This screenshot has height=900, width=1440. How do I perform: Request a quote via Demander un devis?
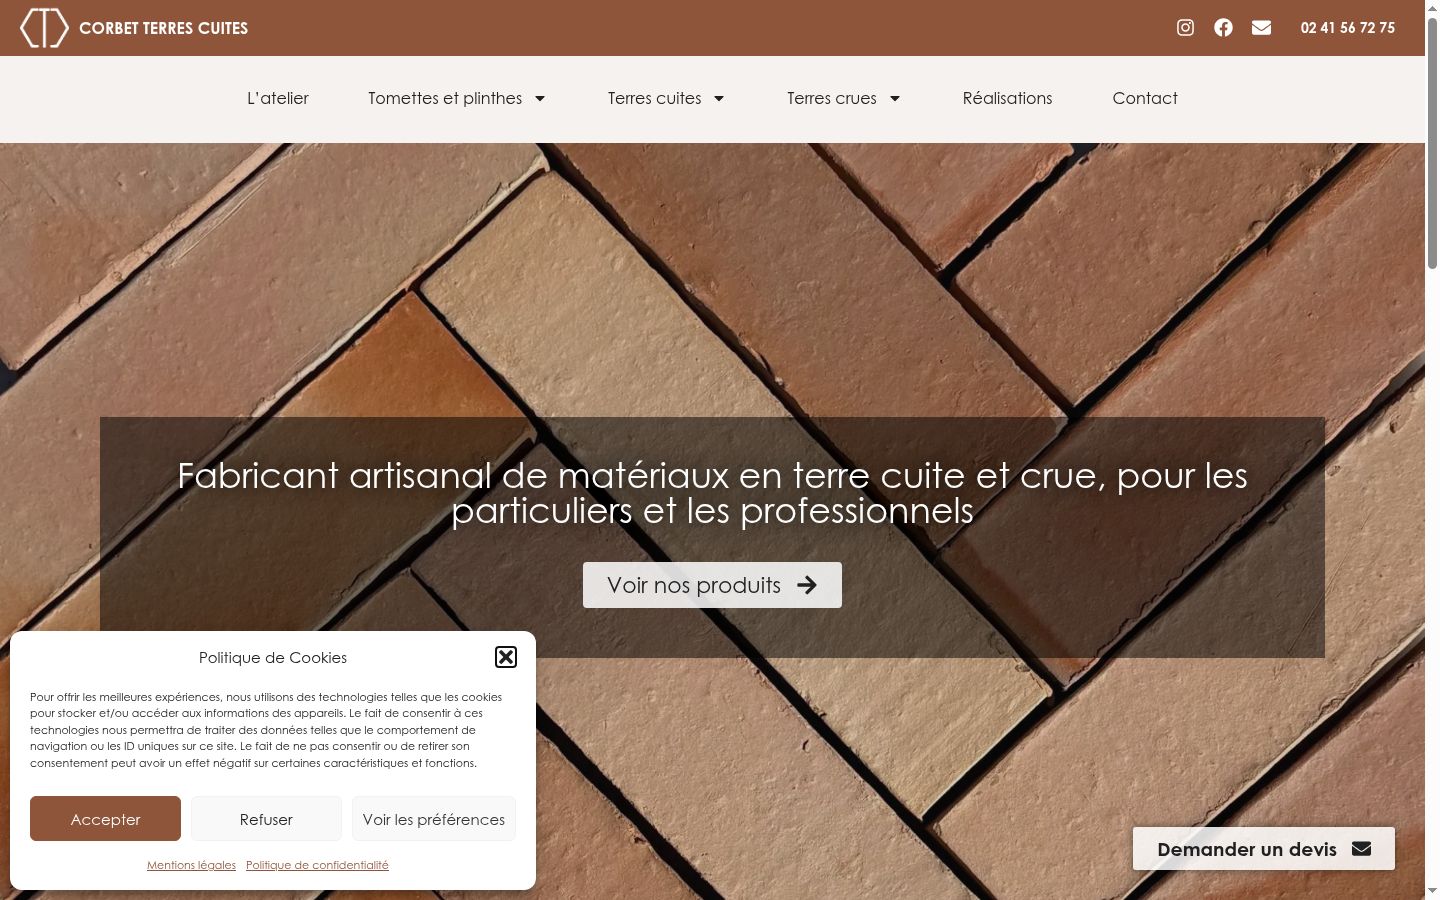point(1264,849)
